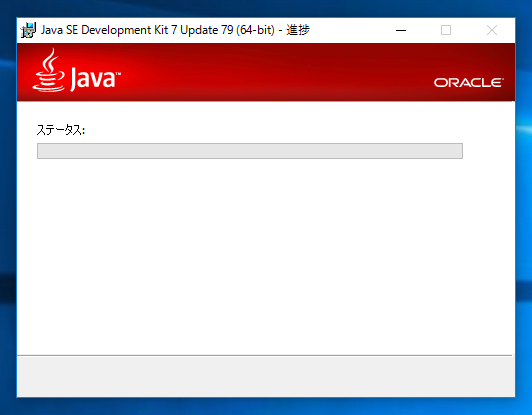Close the Java installer progress window

(x=492, y=30)
